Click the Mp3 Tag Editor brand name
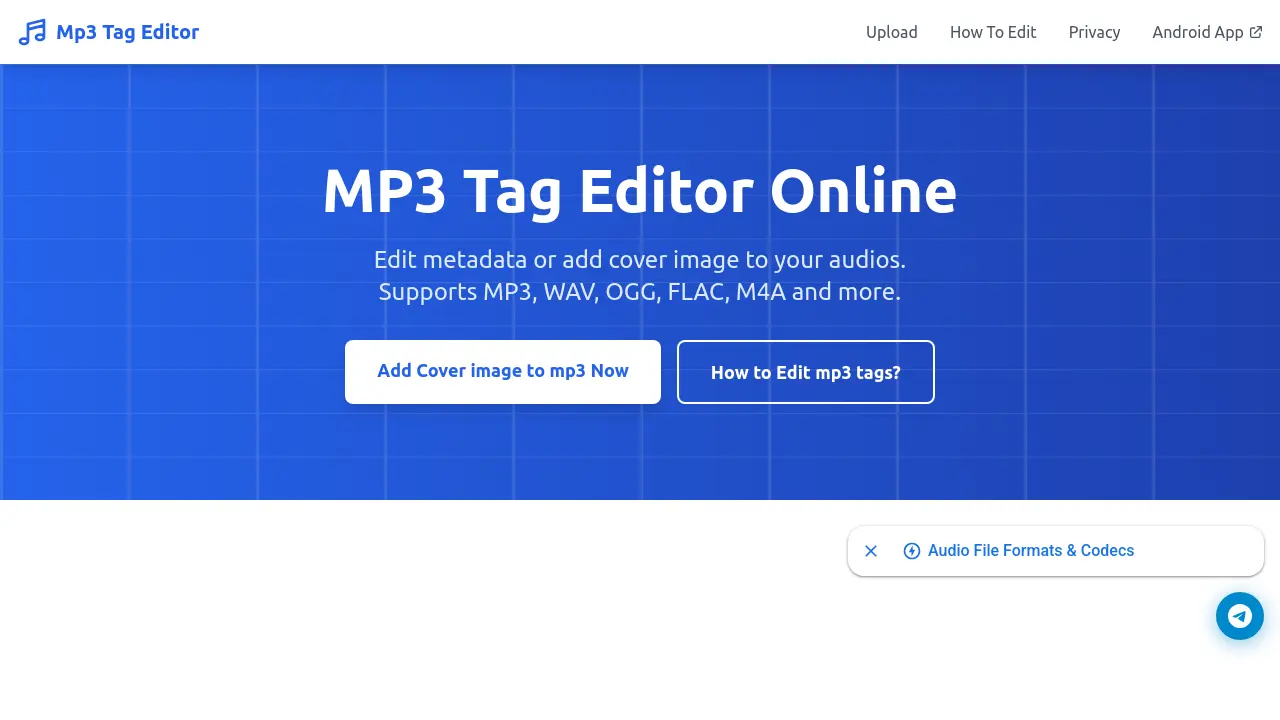 coord(128,32)
